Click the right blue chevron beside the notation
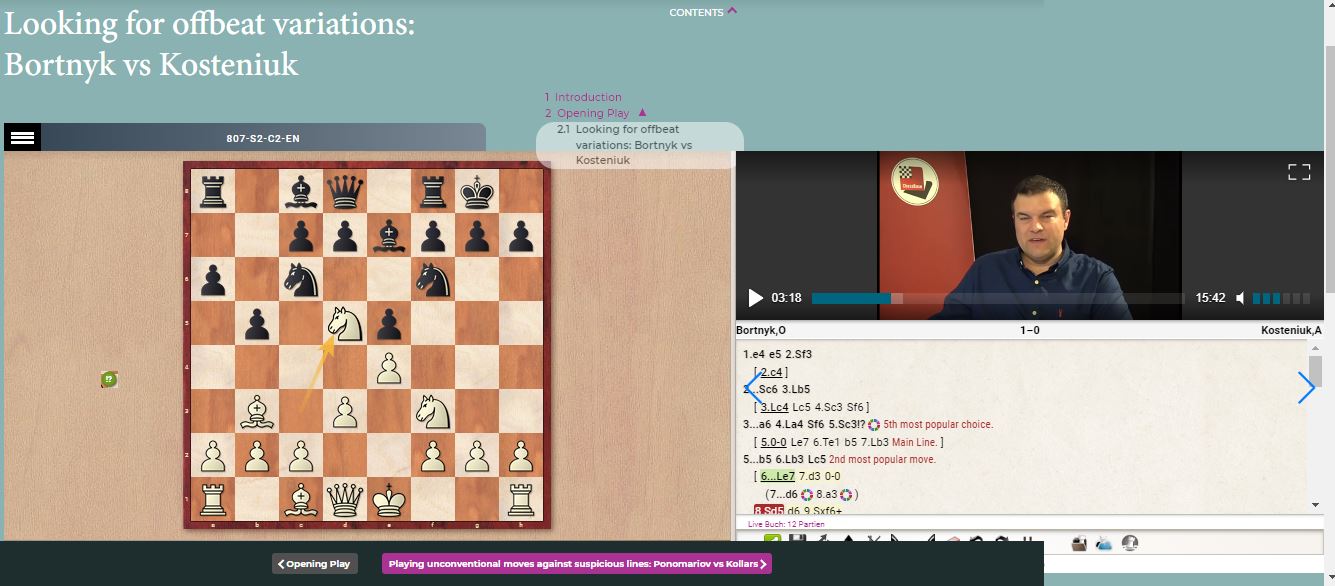This screenshot has height=586, width=1335. coord(1307,388)
